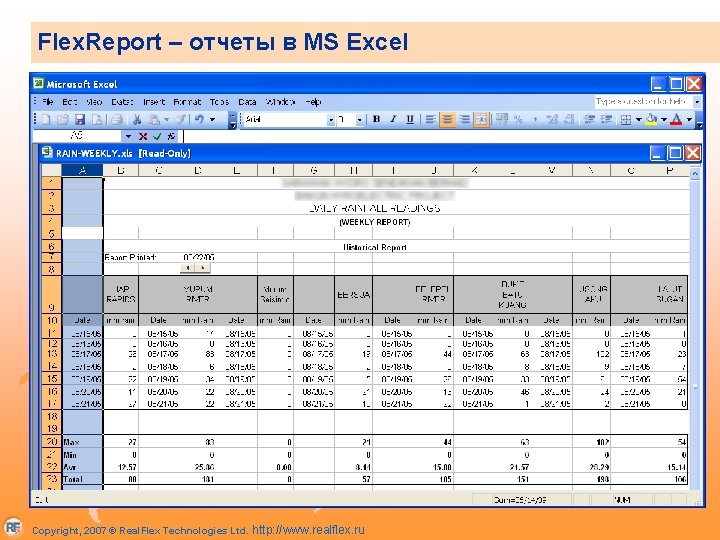Open the Borders dropdown arrow

[639, 120]
